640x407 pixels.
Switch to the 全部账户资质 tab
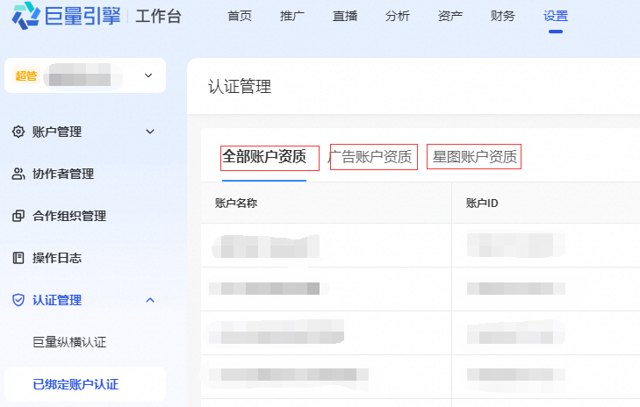[264, 156]
